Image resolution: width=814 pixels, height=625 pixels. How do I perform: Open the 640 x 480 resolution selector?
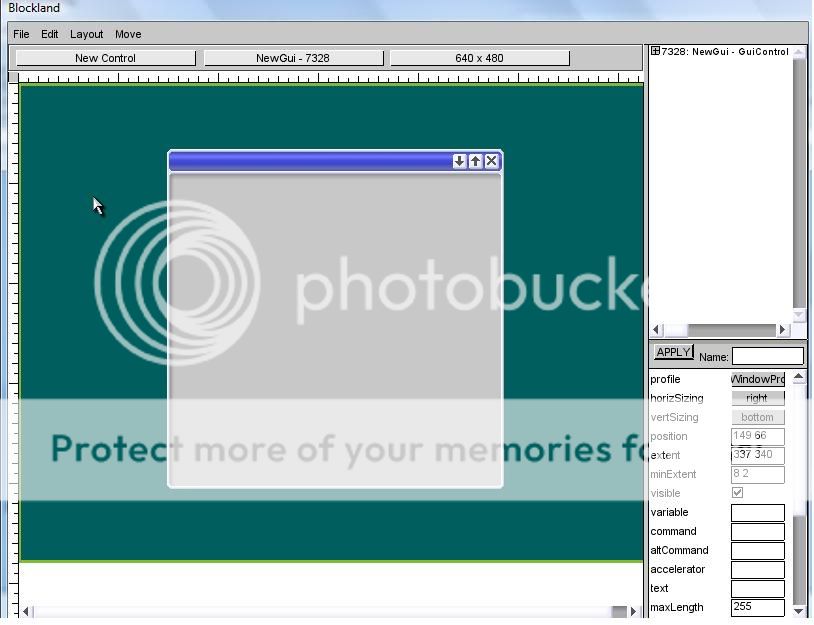(479, 58)
